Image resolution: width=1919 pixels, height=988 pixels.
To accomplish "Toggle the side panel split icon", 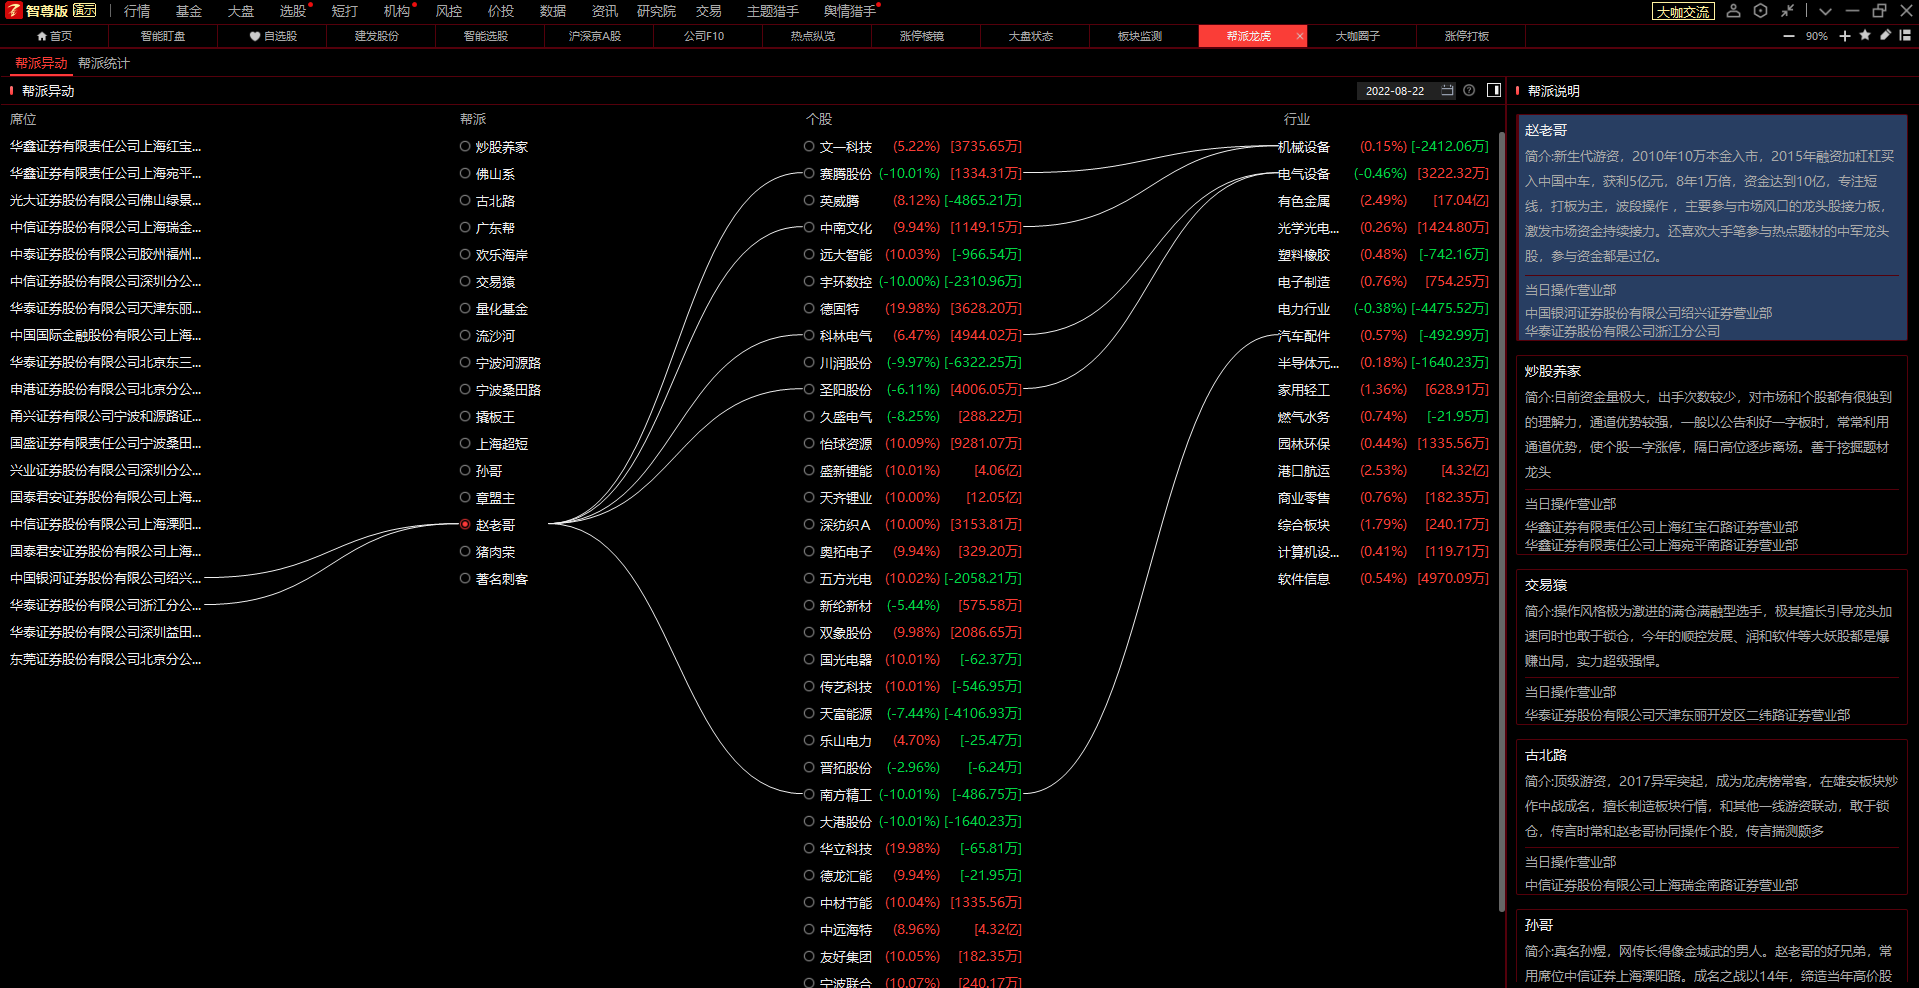I will click(1494, 90).
